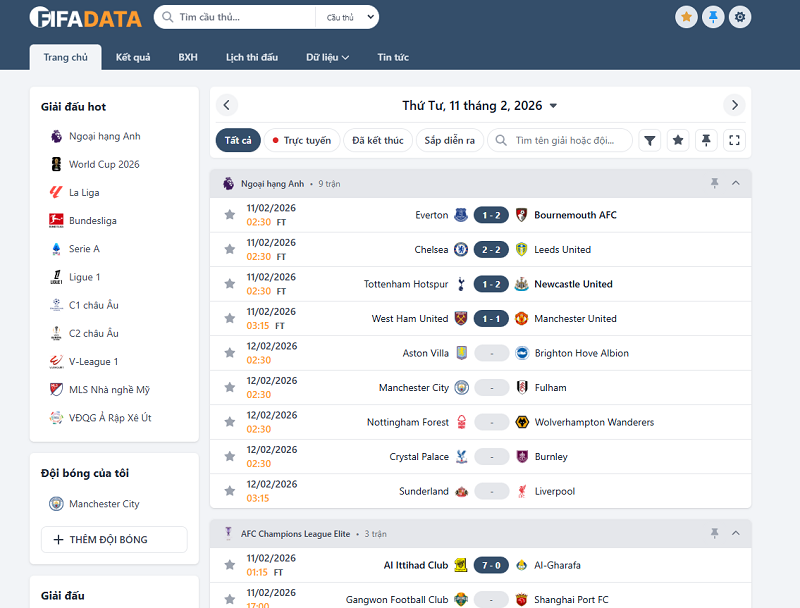Screen dimensions: 800x608
Task: Select La Liga in hot leagues
Action: pyautogui.click(x=84, y=192)
